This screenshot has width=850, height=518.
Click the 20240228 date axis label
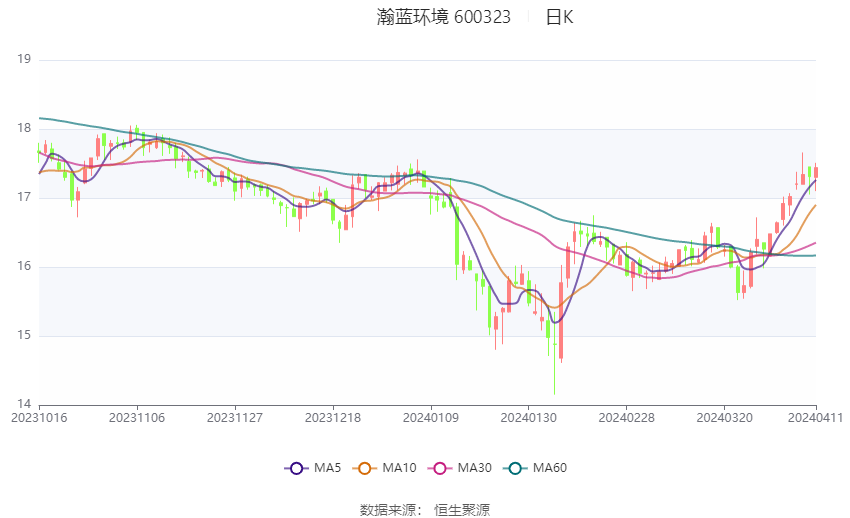point(625,417)
